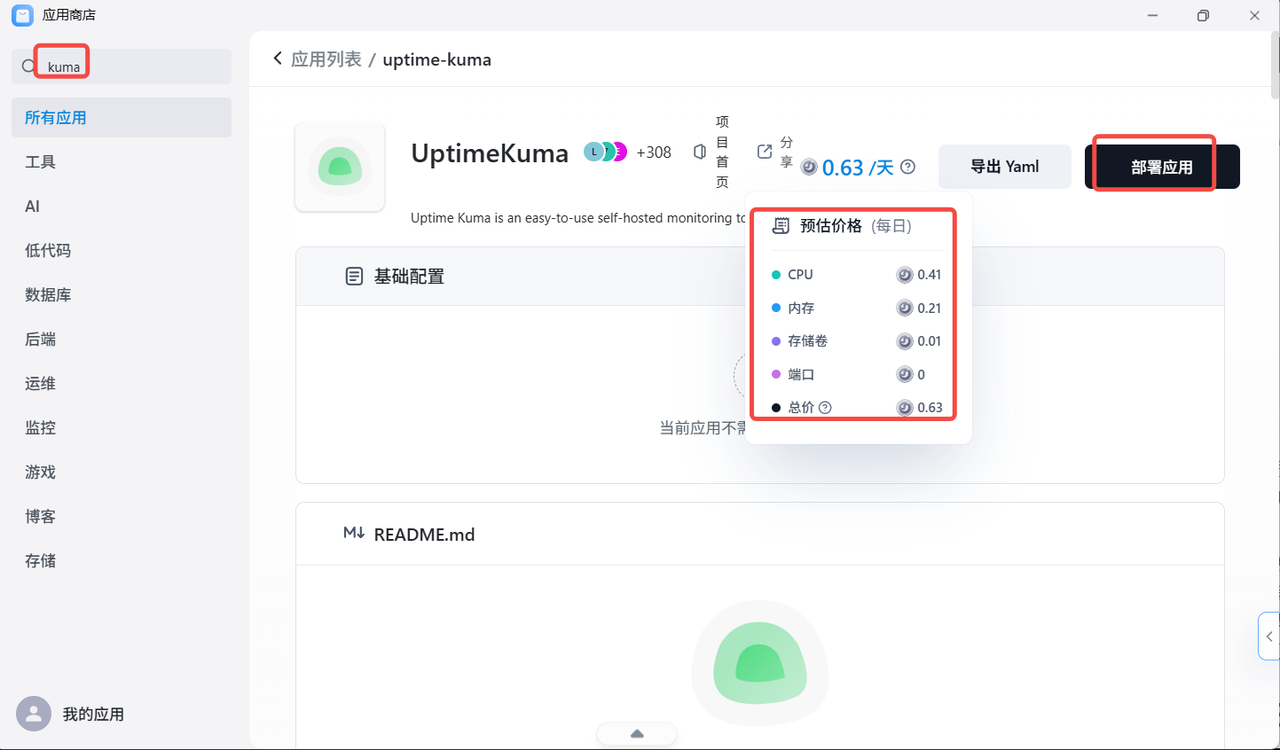Screen dimensions: 1280x750
Task: Click the 存储卷 cost value 0.01
Action: [929, 341]
